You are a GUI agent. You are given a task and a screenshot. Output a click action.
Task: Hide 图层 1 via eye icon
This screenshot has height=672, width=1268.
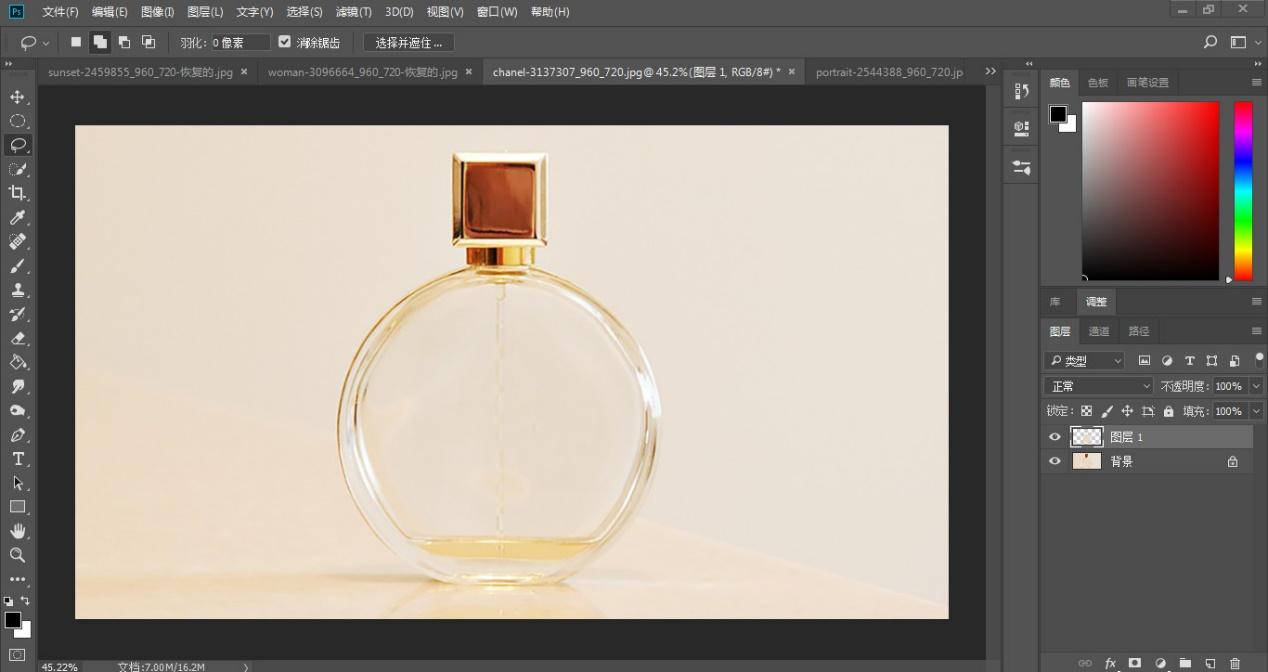[1054, 437]
